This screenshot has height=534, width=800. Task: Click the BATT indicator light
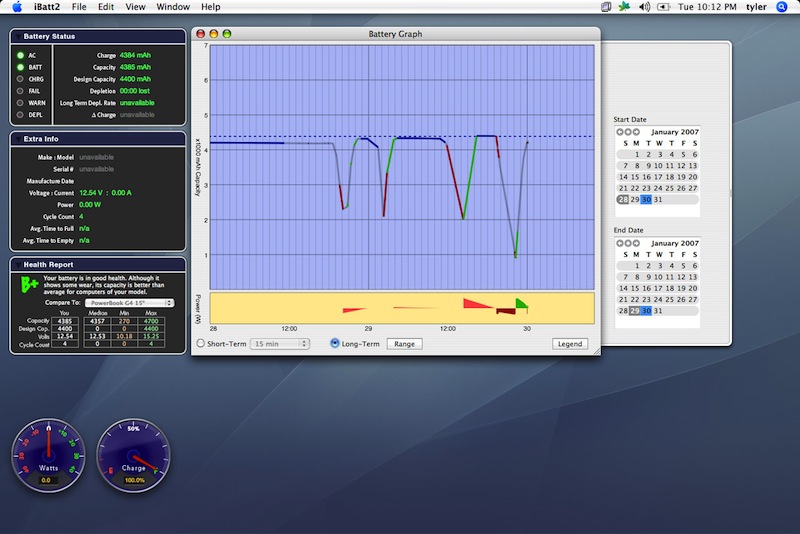(x=20, y=67)
